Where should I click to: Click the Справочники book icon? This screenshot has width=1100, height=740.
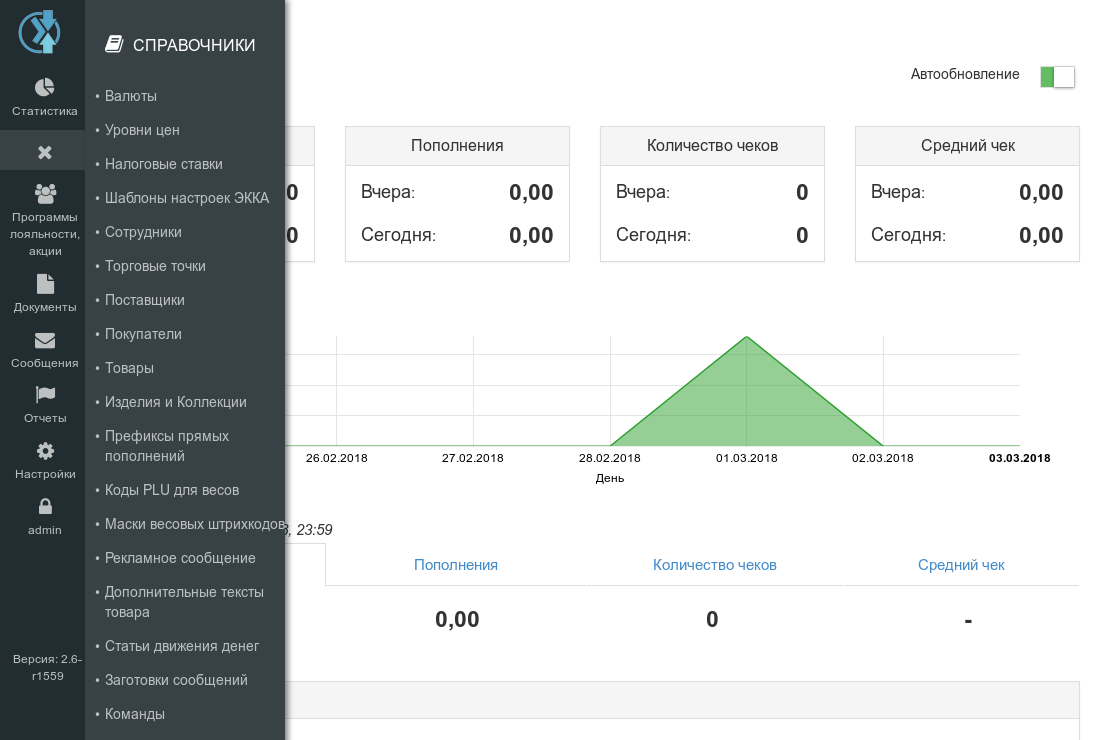point(114,44)
